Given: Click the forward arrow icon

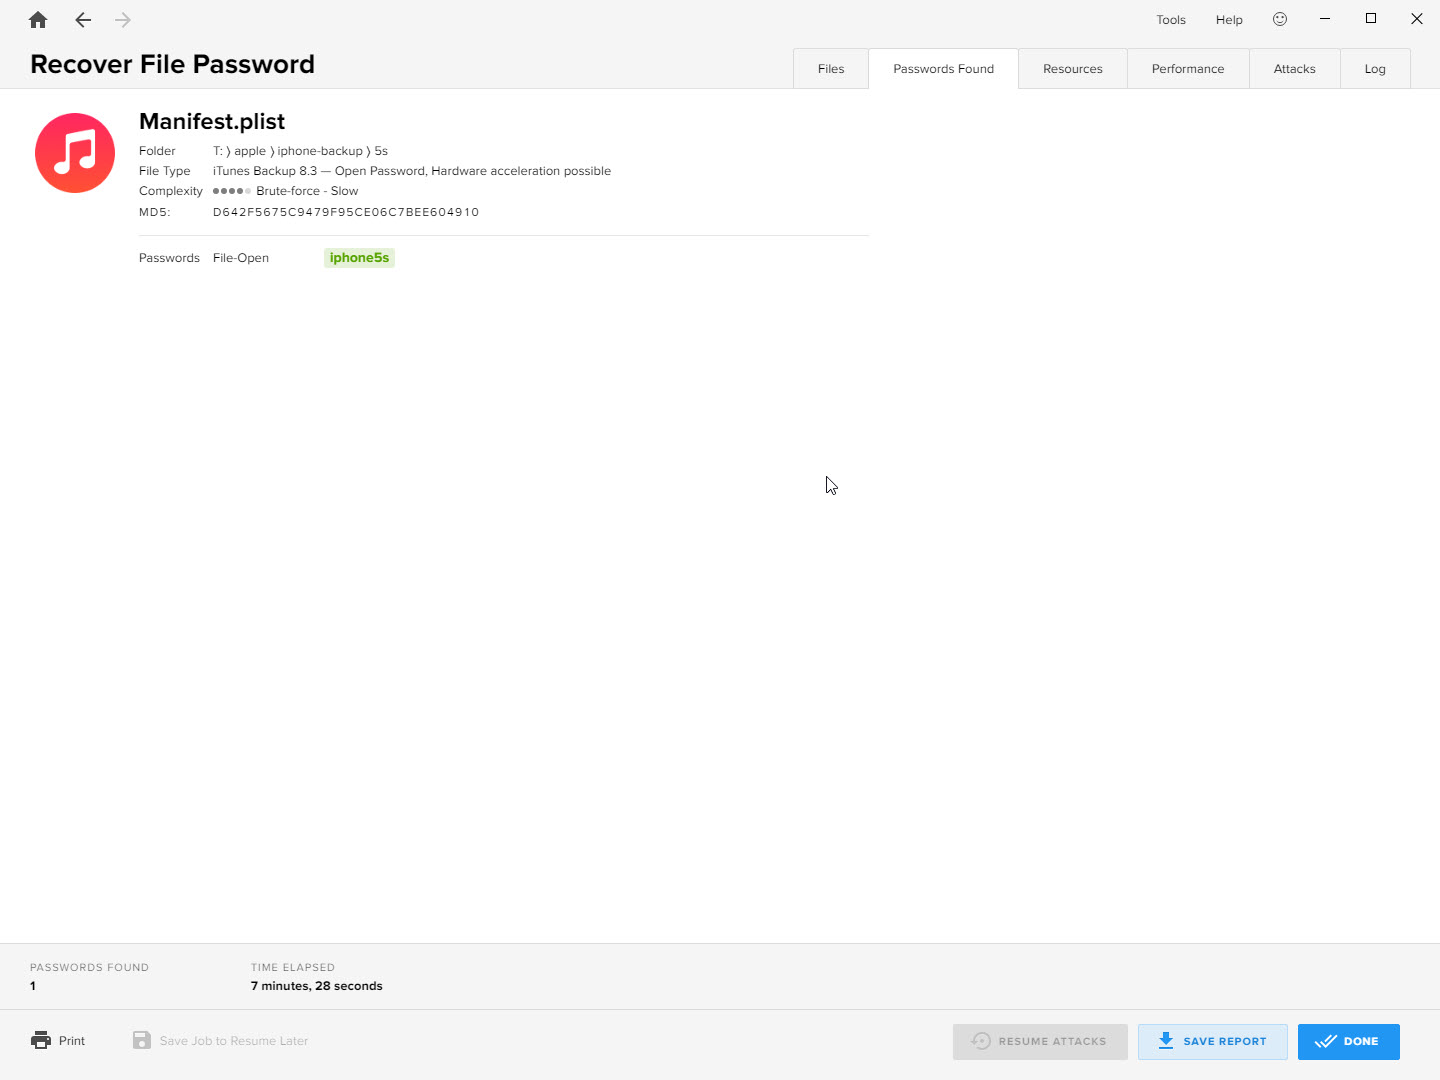Looking at the screenshot, I should [x=123, y=20].
